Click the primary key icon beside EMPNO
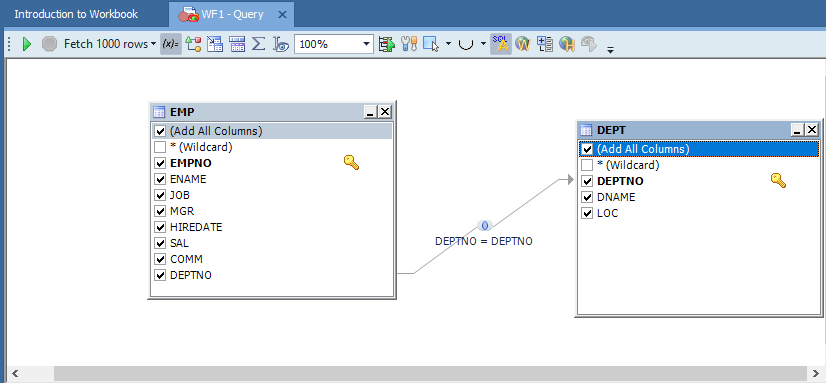 [x=351, y=162]
